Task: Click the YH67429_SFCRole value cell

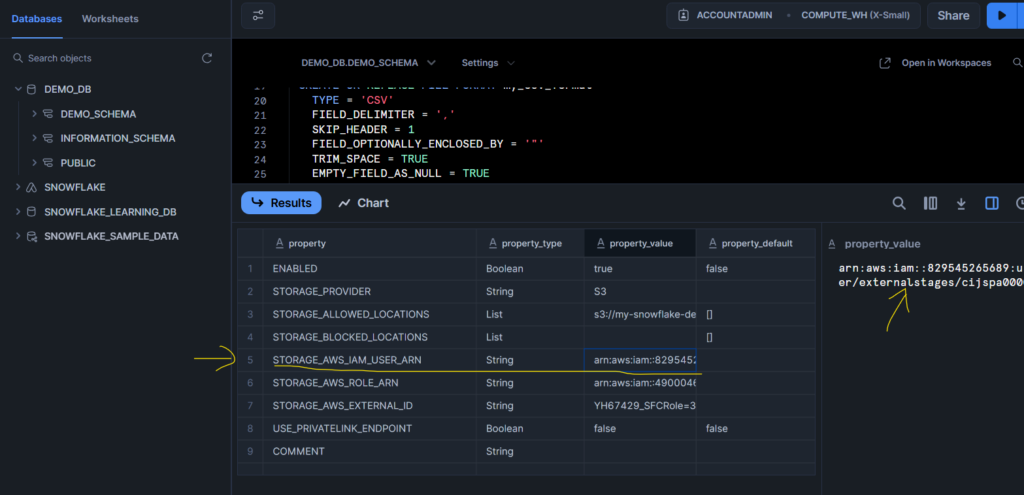Action: click(640, 406)
